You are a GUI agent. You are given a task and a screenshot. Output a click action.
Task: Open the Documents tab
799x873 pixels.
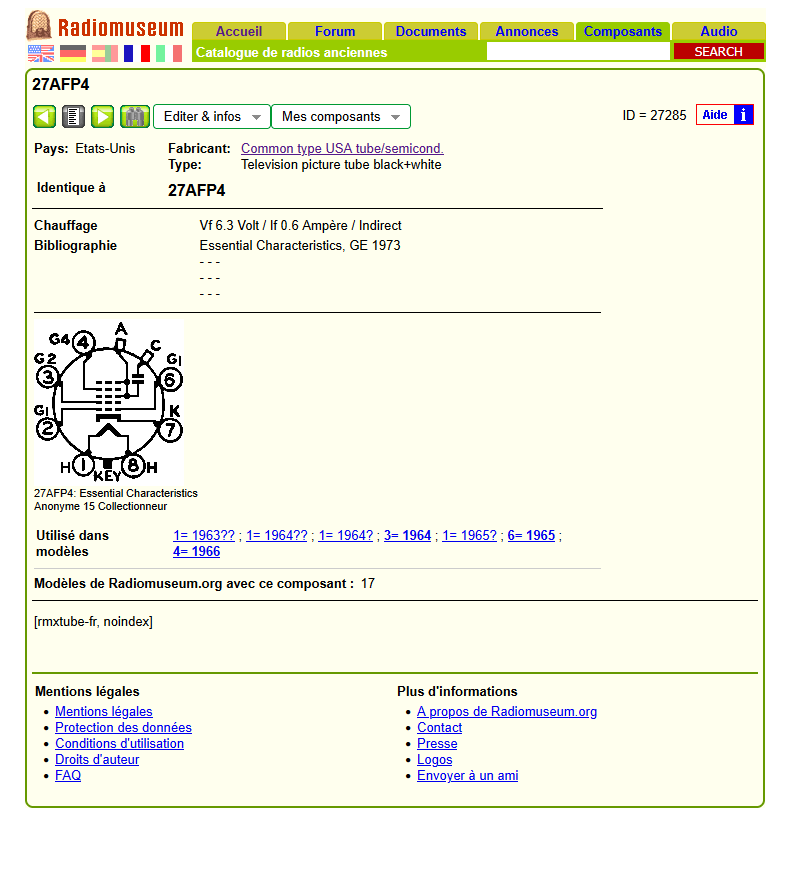pos(430,31)
